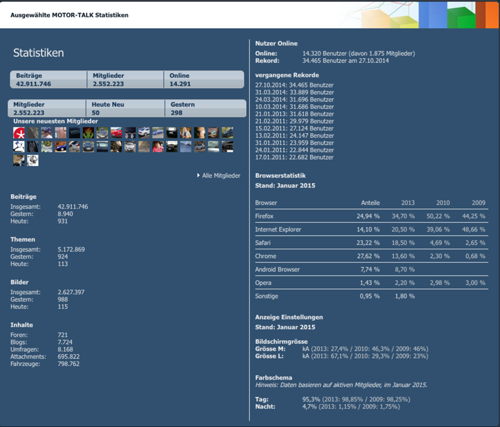Screen dimensions: 500x427
Task: Open the avatar of person in pink shirt
Action: pos(158,147)
